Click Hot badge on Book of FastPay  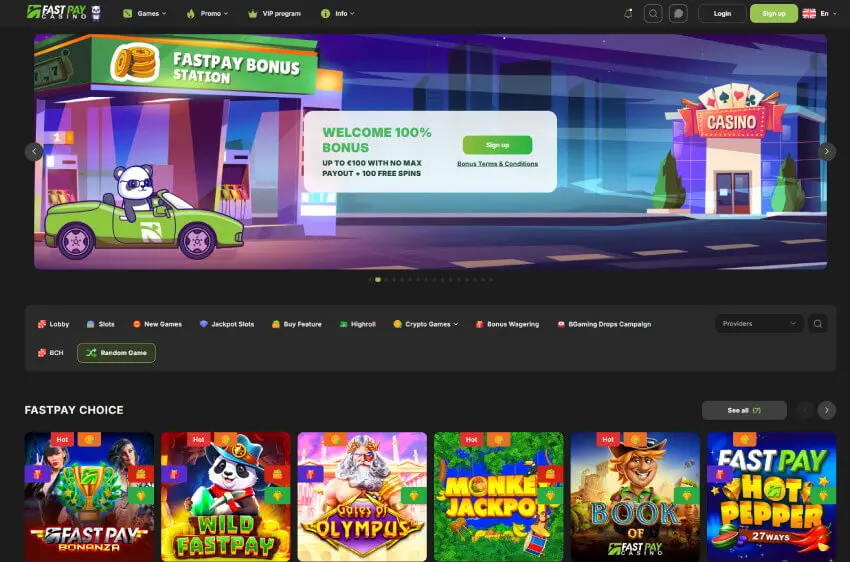tap(608, 440)
